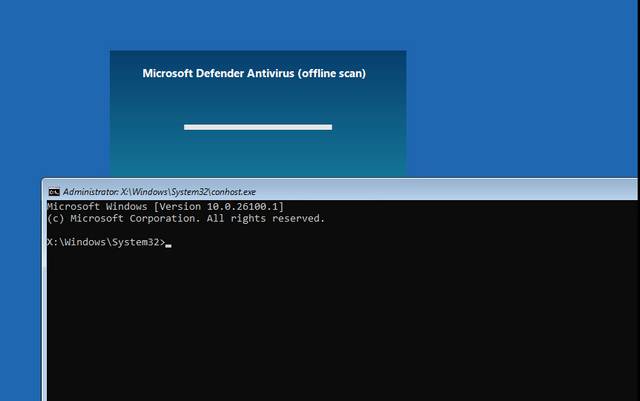Click the 'Microsoft Defender Antivirus (offline scan)' heading
Viewport: 640px width, 401px height.
coord(254,74)
